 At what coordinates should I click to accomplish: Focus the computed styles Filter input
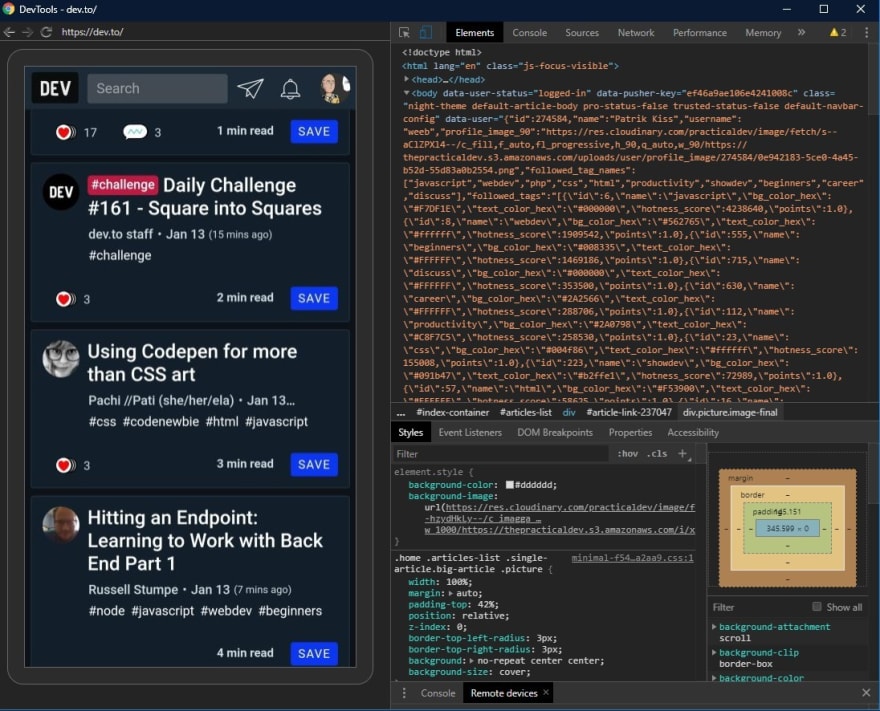759,607
